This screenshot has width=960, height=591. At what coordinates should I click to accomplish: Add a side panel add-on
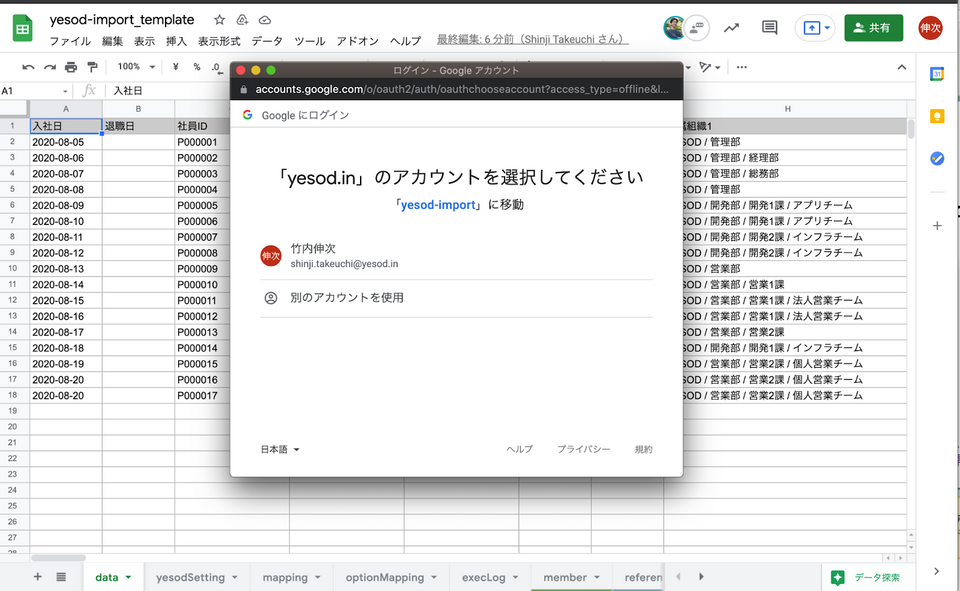pos(937,226)
